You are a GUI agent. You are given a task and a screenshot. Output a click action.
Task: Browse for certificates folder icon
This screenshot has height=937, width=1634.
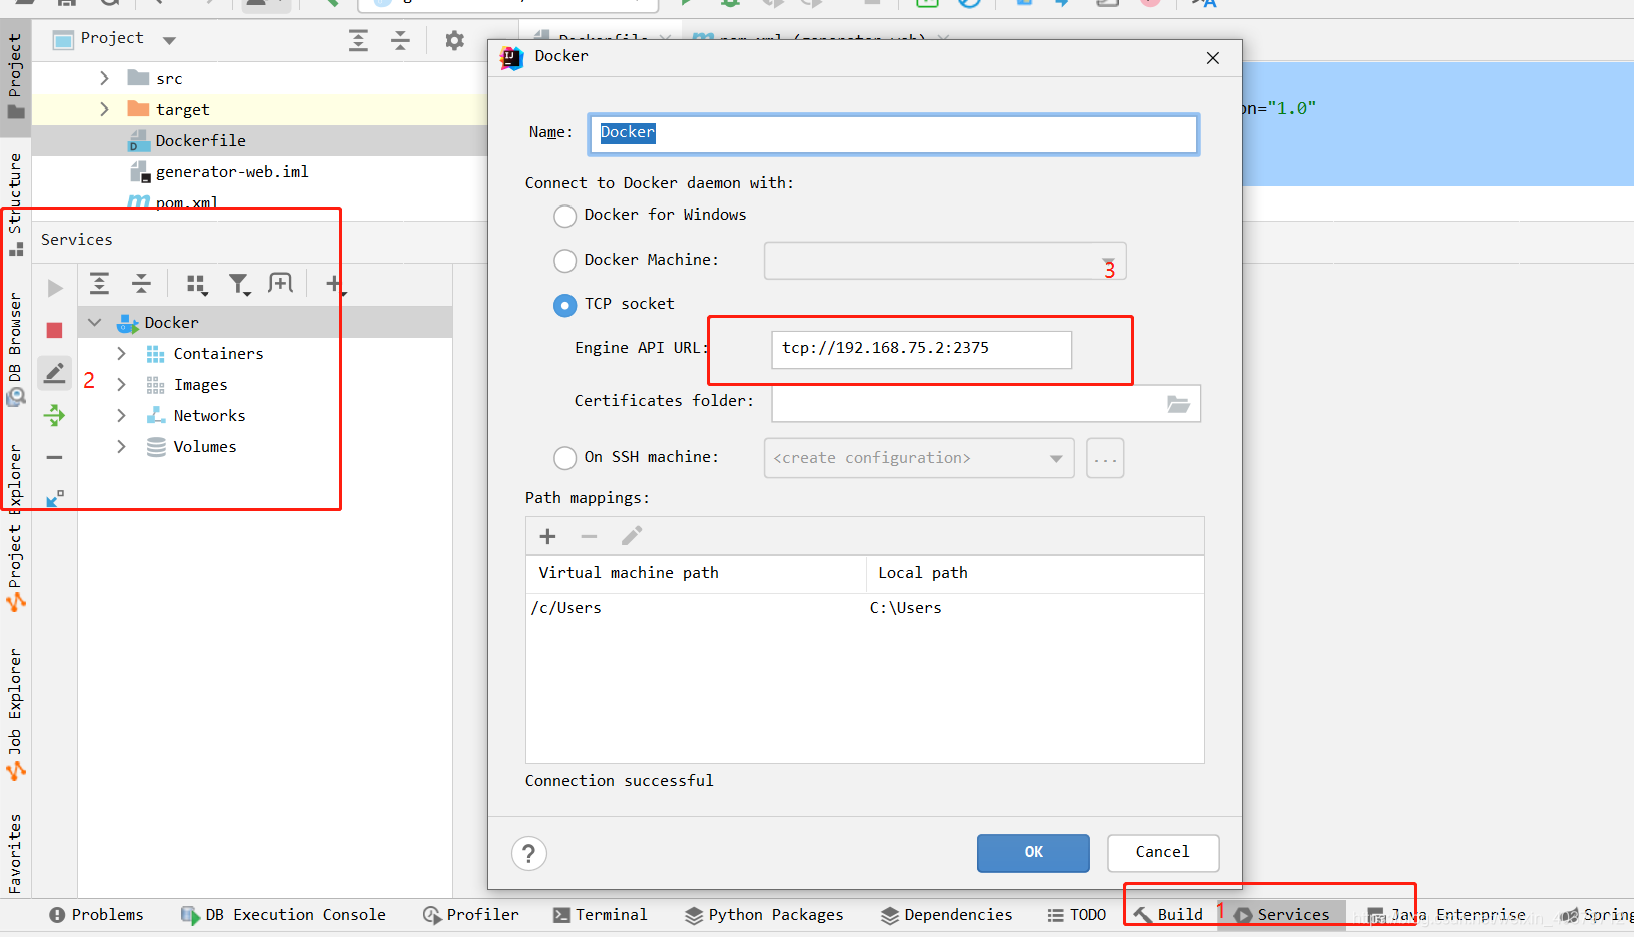[1179, 404]
